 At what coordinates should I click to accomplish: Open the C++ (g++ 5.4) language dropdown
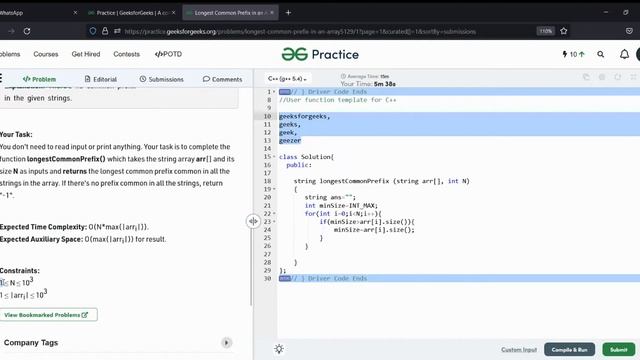(287, 78)
